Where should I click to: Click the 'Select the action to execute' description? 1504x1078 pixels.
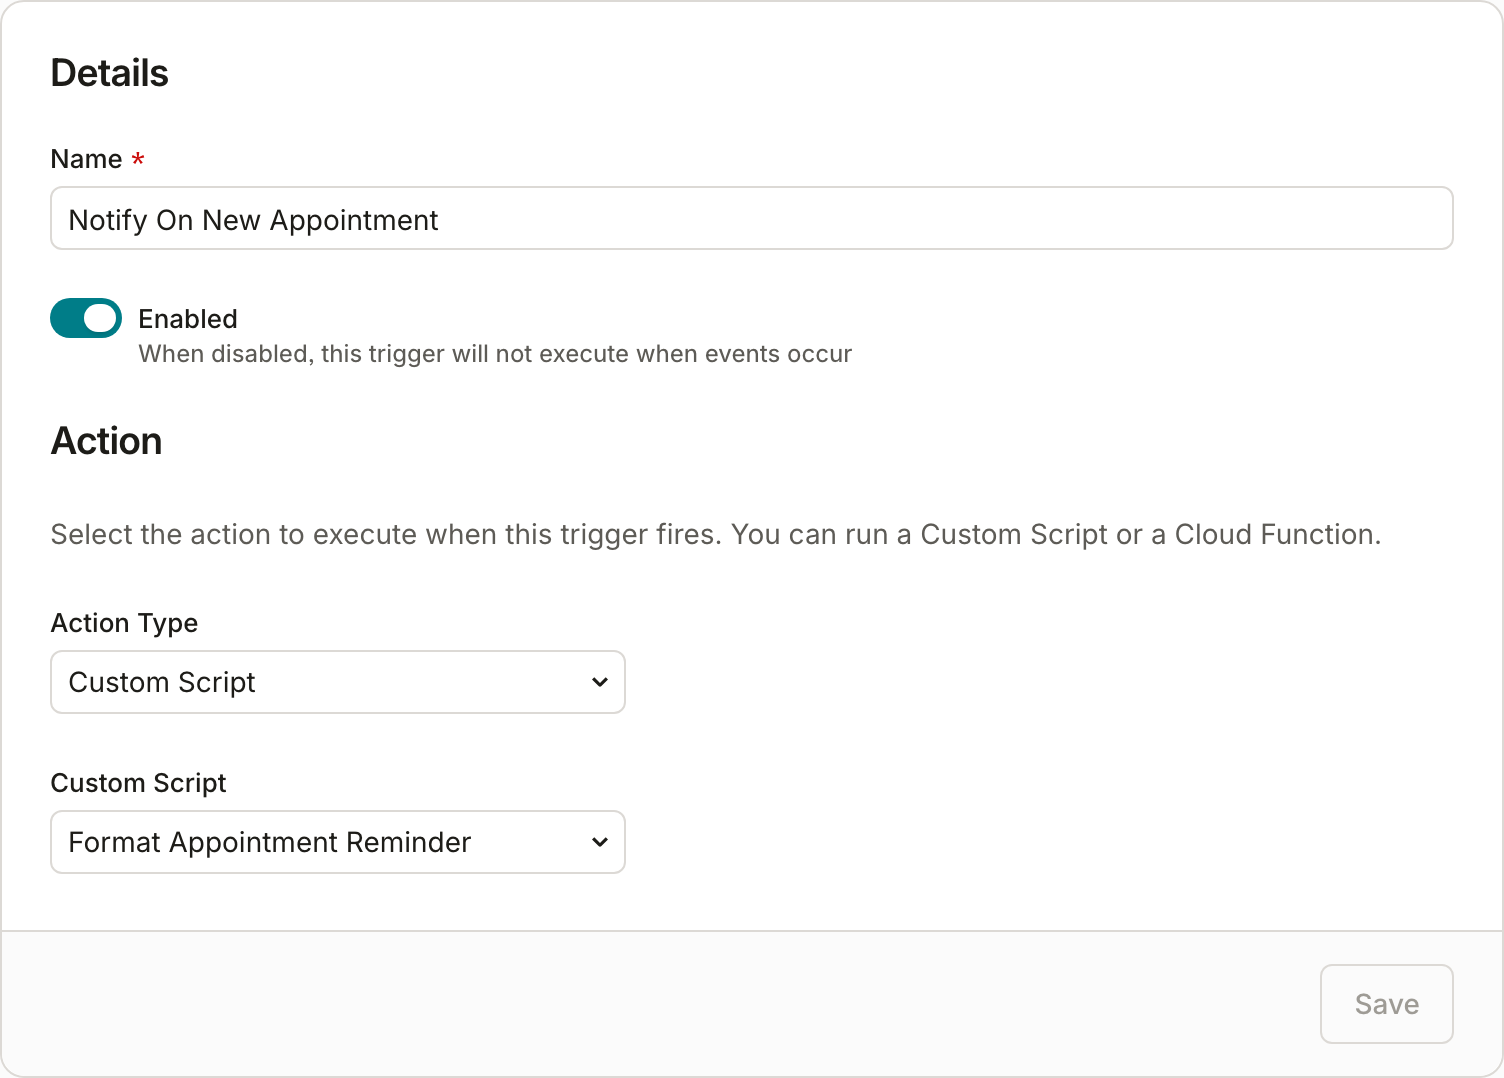[716, 535]
